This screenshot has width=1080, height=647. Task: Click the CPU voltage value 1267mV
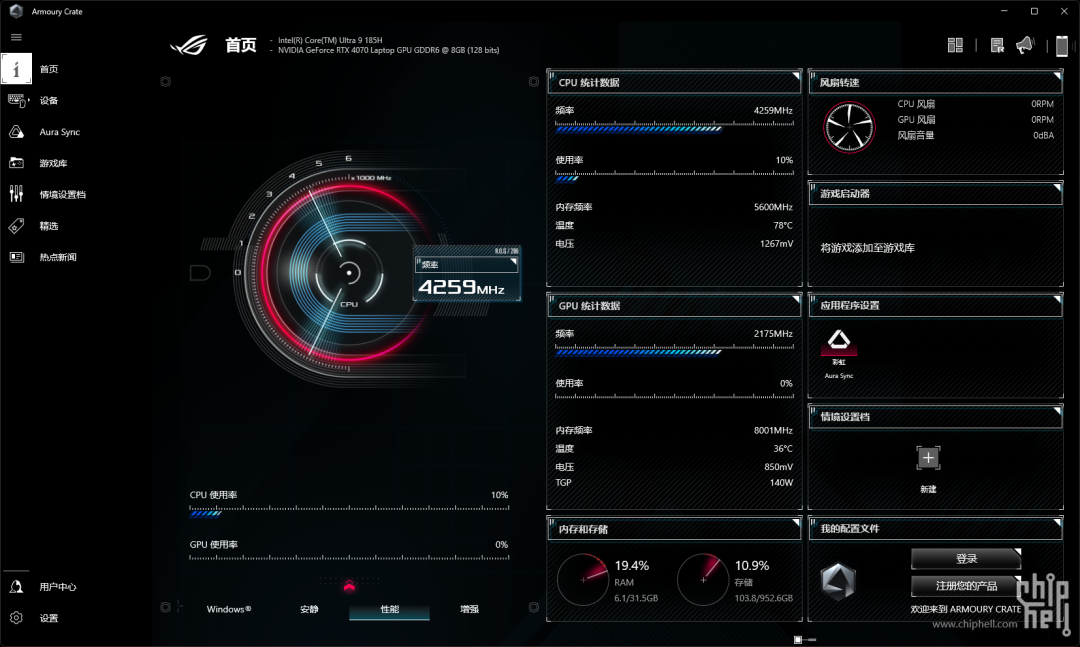coord(776,244)
